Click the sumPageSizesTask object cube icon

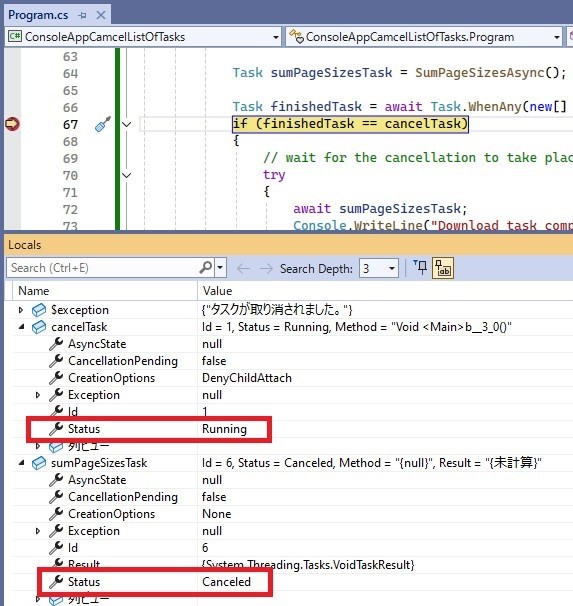coord(39,463)
